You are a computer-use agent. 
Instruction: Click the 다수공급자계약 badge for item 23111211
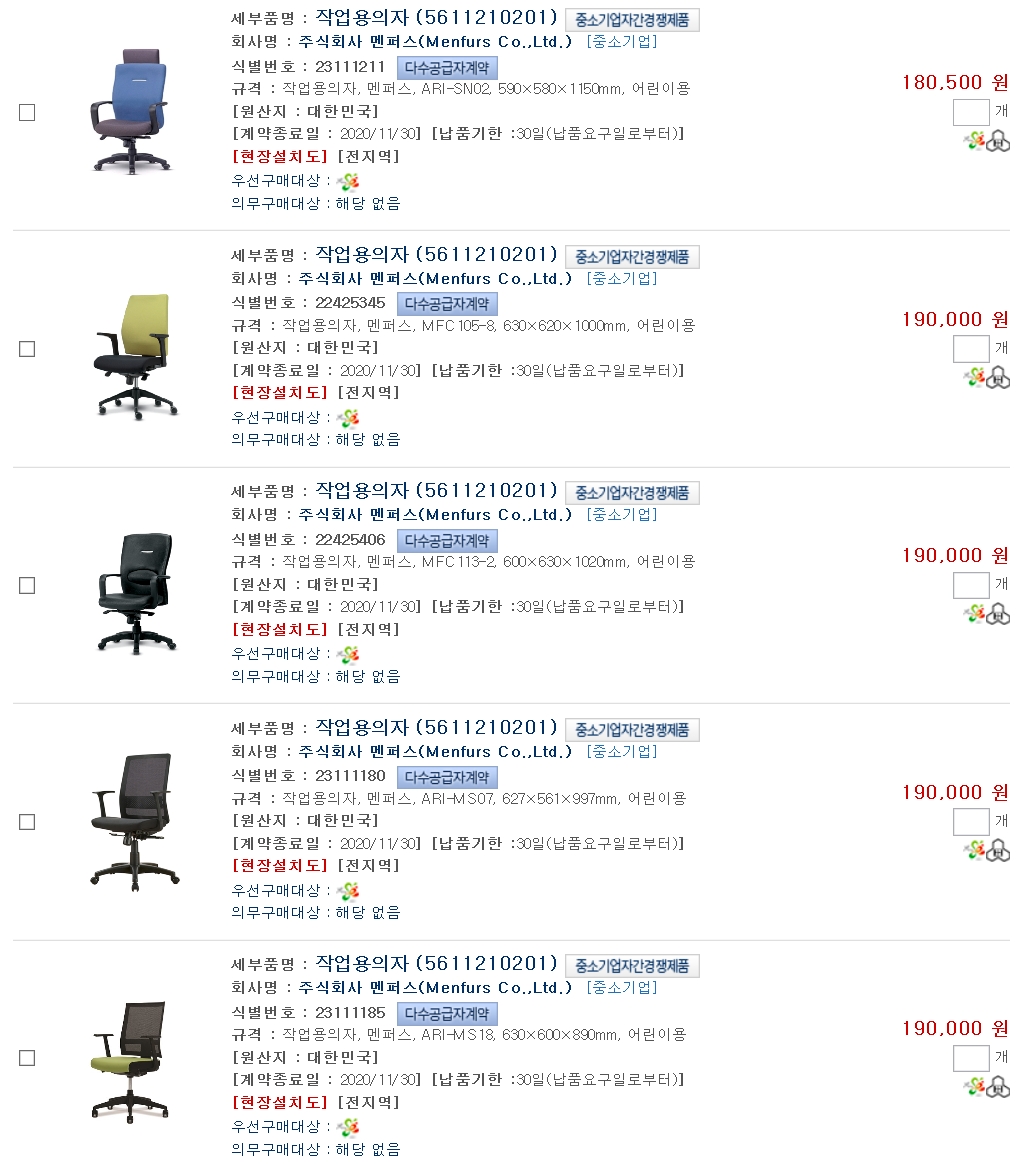pos(447,68)
